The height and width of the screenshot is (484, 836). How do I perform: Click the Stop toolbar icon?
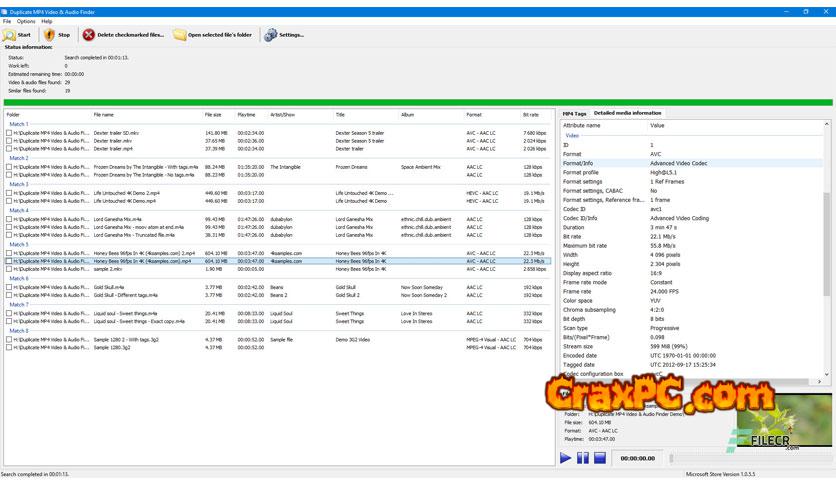50,35
